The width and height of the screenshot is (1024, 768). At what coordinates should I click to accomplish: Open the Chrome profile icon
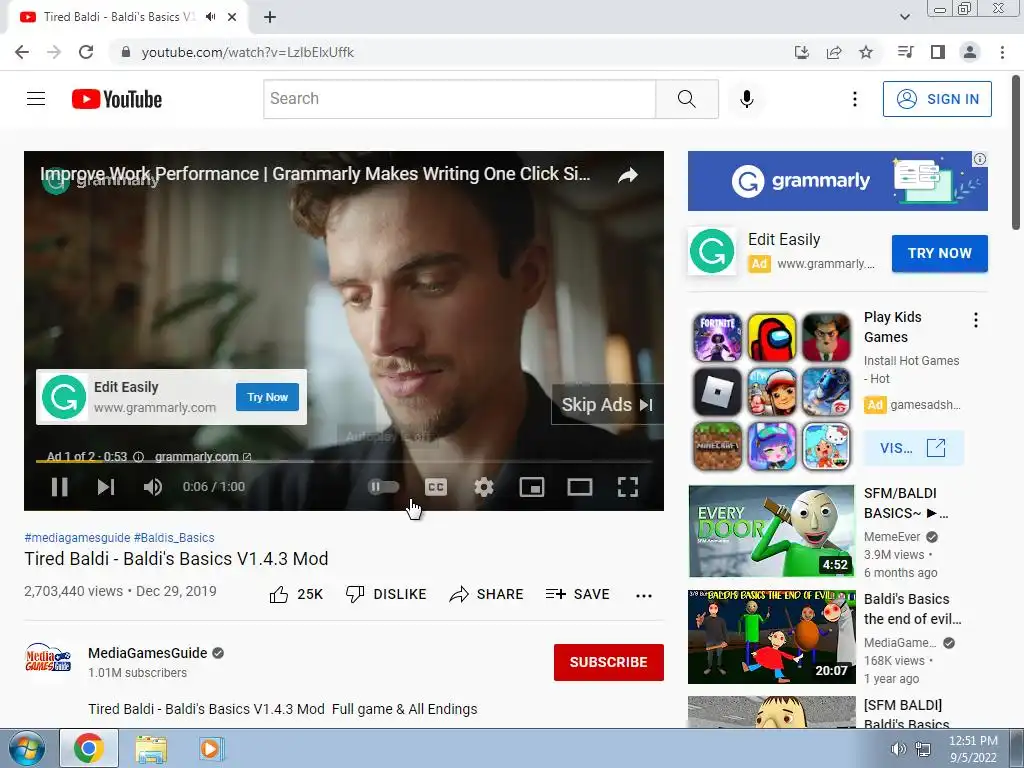(970, 52)
